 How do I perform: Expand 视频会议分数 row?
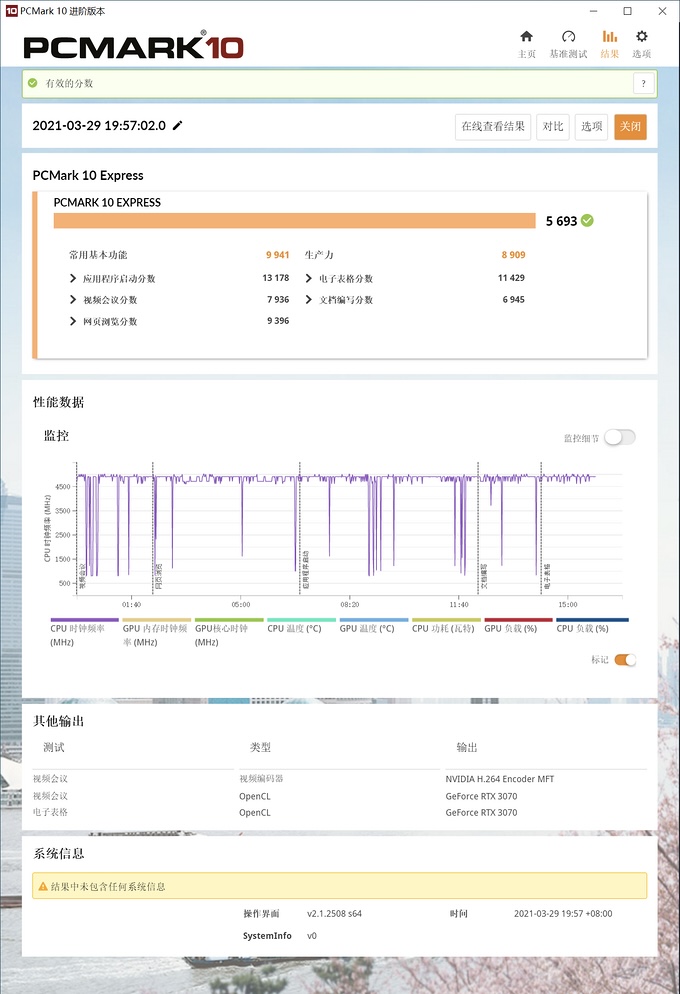click(73, 300)
